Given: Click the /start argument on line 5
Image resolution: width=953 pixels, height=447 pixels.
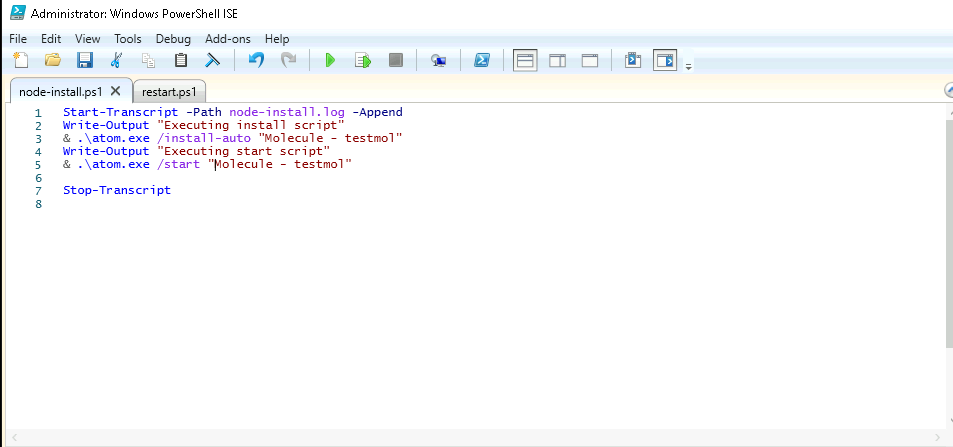Looking at the screenshot, I should pos(179,164).
